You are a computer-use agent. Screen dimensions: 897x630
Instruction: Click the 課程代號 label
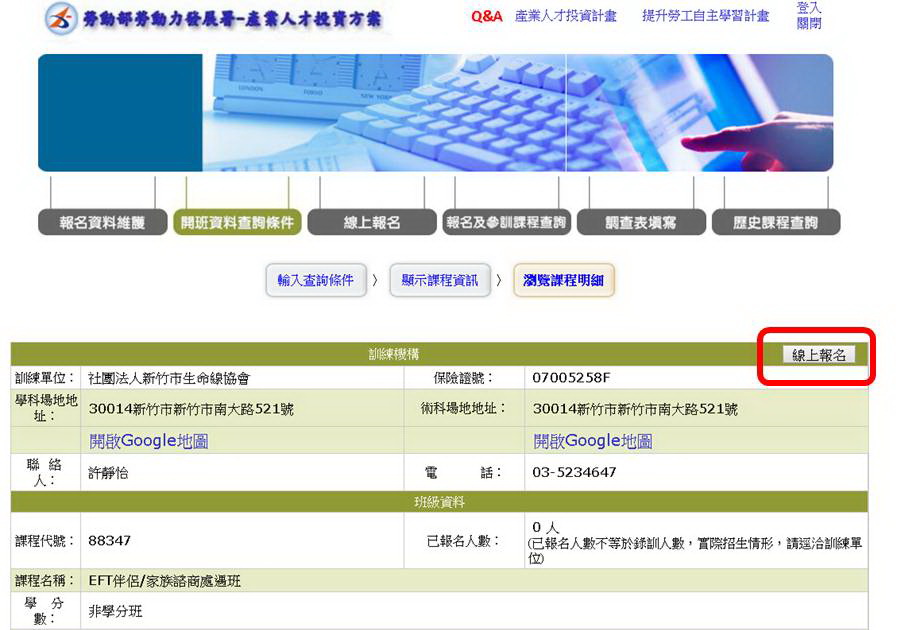pos(45,540)
